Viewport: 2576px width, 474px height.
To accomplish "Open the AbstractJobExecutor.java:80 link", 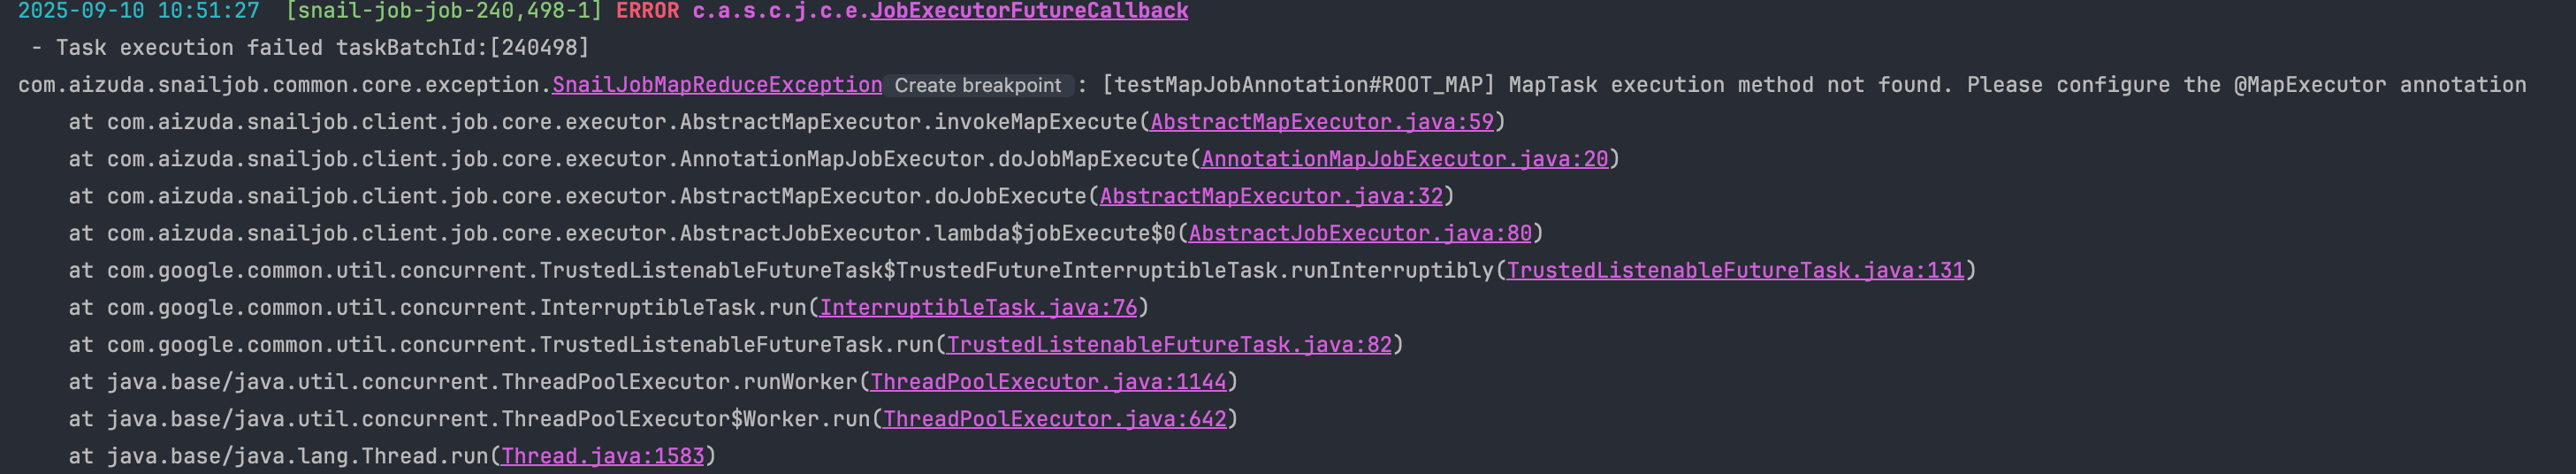I will 1359,233.
